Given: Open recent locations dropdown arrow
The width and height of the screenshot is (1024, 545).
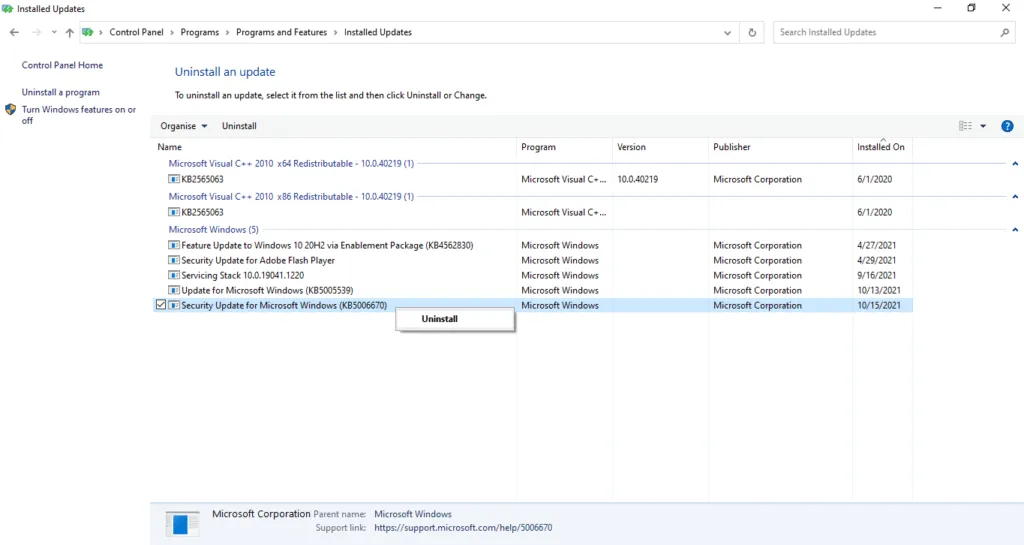Looking at the screenshot, I should click(x=54, y=32).
